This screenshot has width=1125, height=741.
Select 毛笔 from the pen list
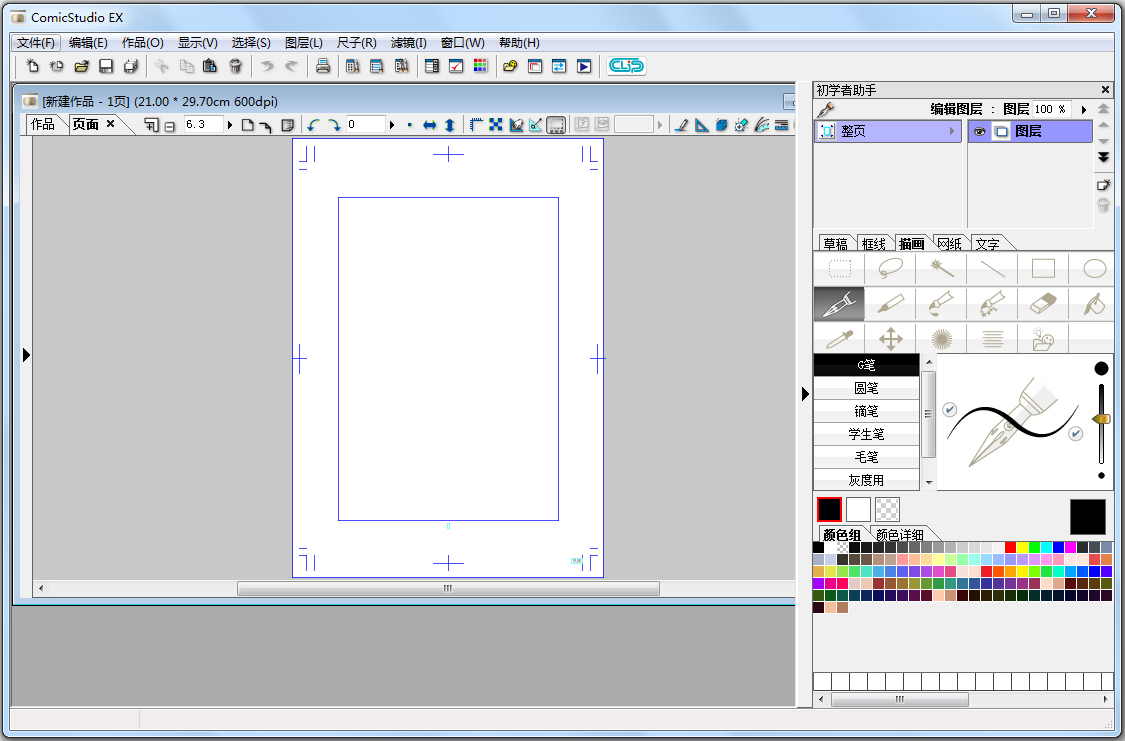[867, 457]
